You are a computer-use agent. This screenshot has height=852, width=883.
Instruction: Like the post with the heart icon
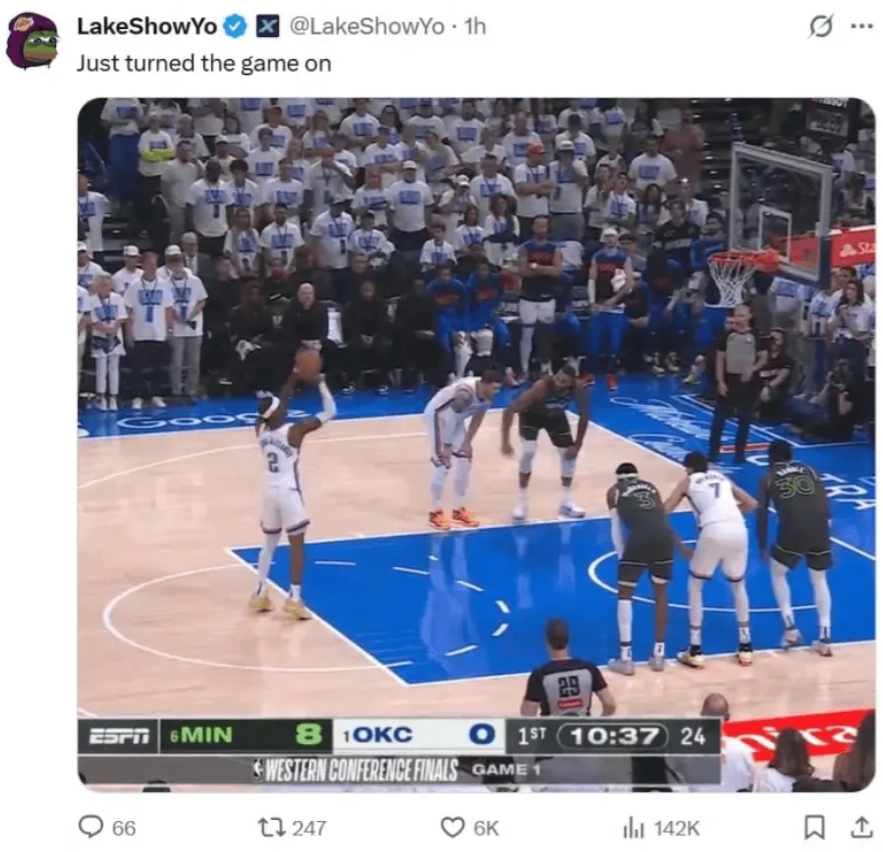[452, 827]
